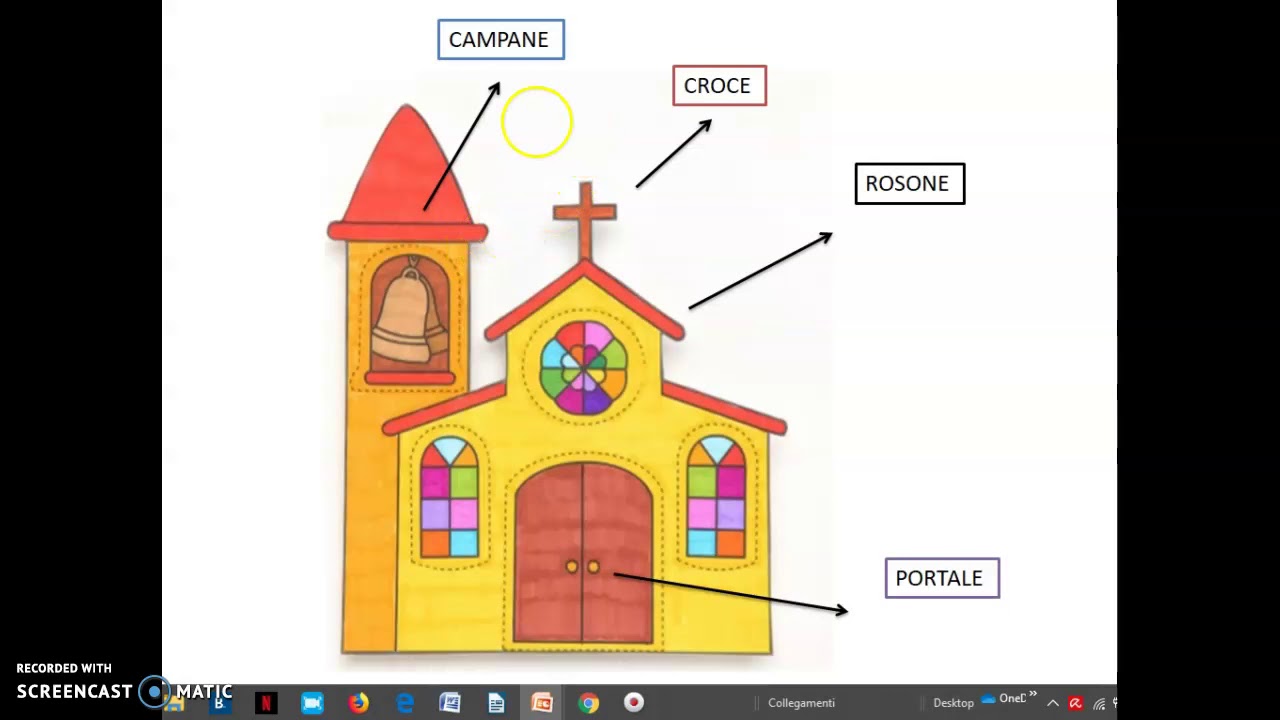Open Netflix from the taskbar
Screen dimensions: 1280x720
[x=266, y=703]
